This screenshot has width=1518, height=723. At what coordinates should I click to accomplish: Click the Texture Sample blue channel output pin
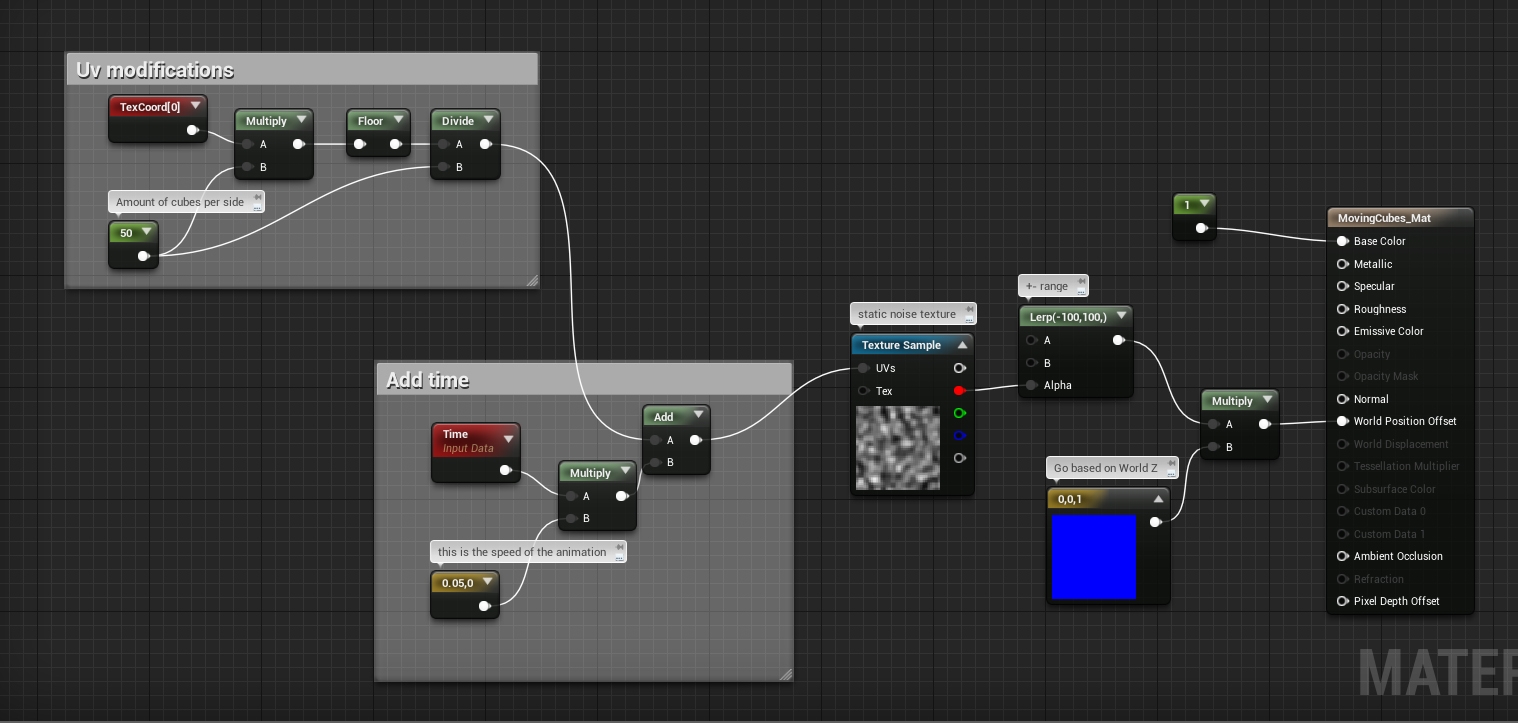coord(960,436)
